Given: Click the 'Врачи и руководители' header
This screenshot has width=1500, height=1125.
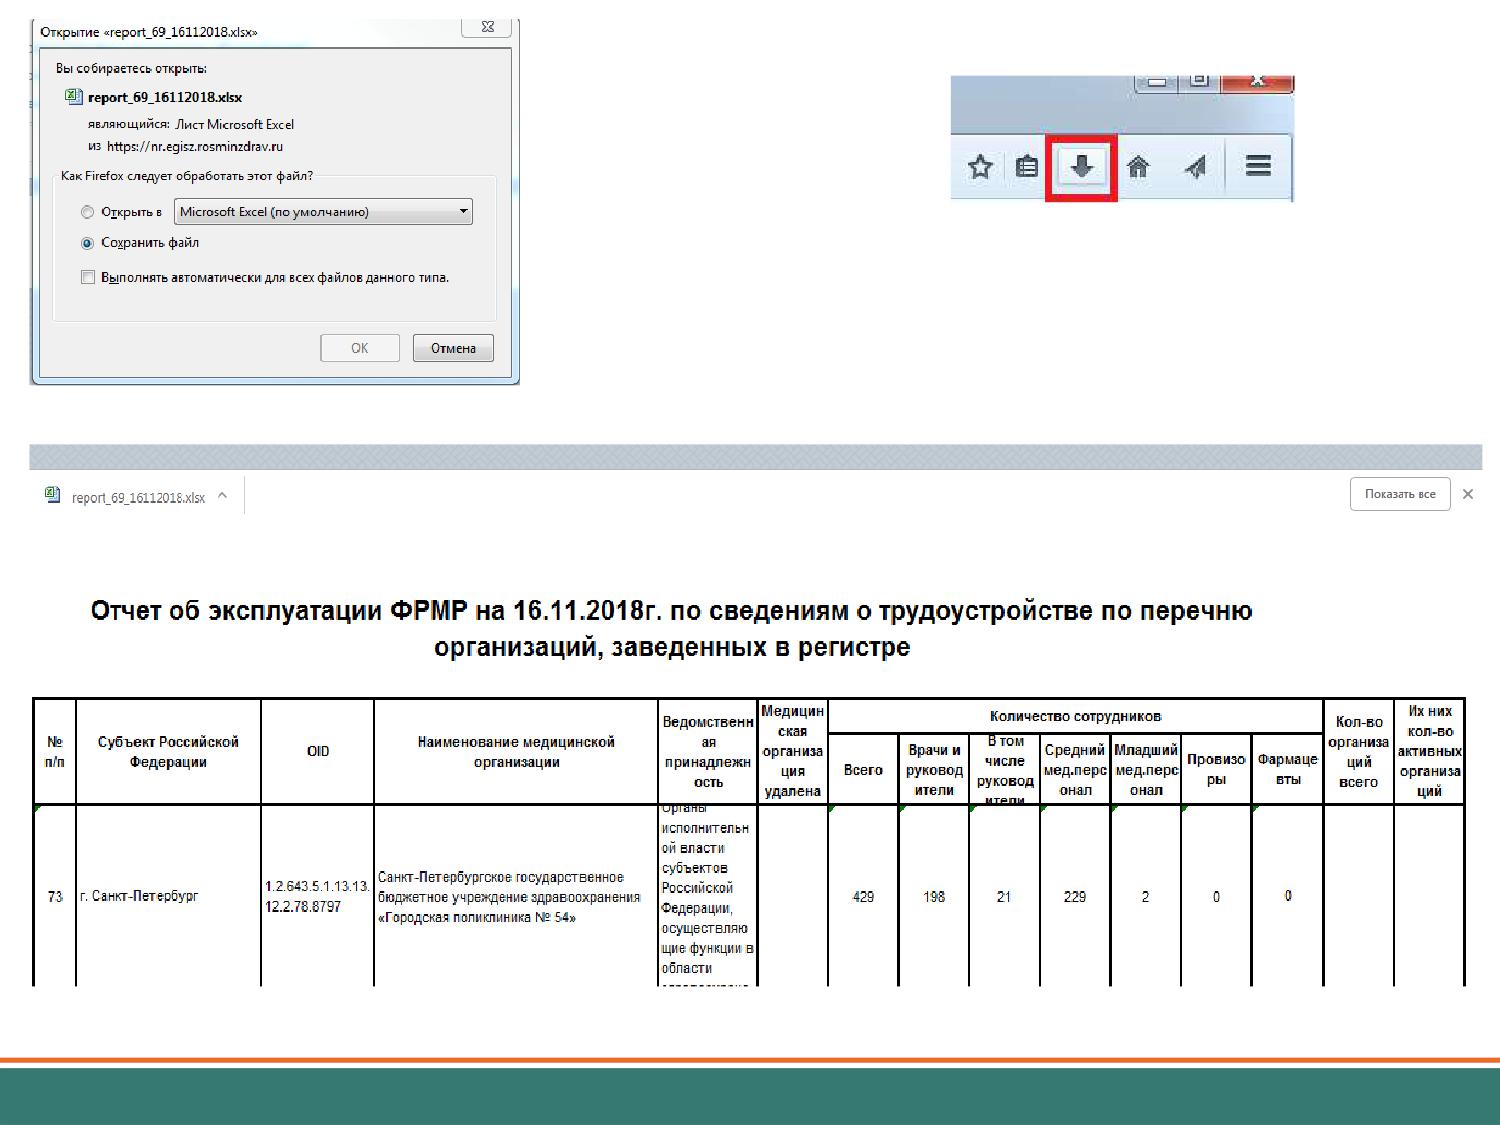Looking at the screenshot, I should pos(934,770).
